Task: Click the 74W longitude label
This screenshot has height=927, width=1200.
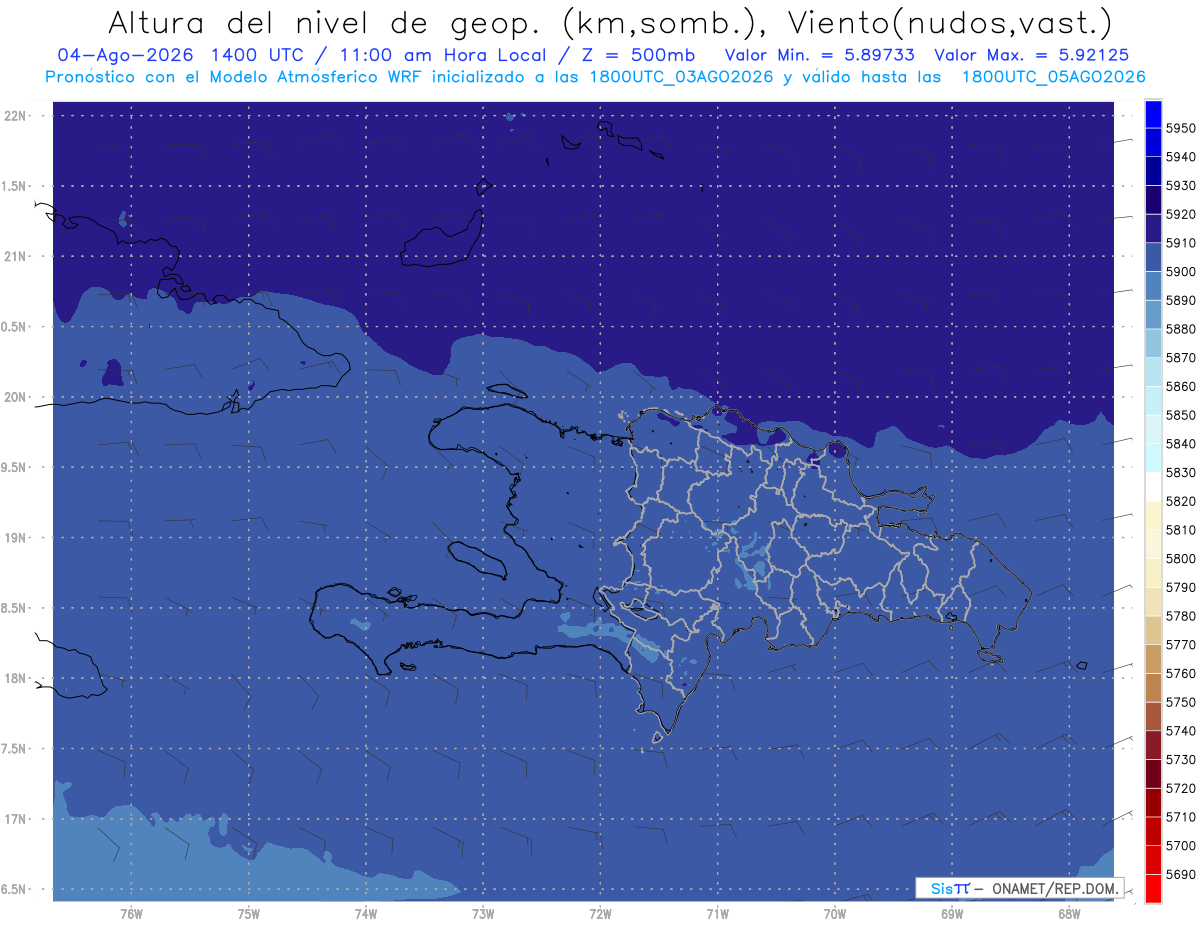Action: click(x=366, y=914)
